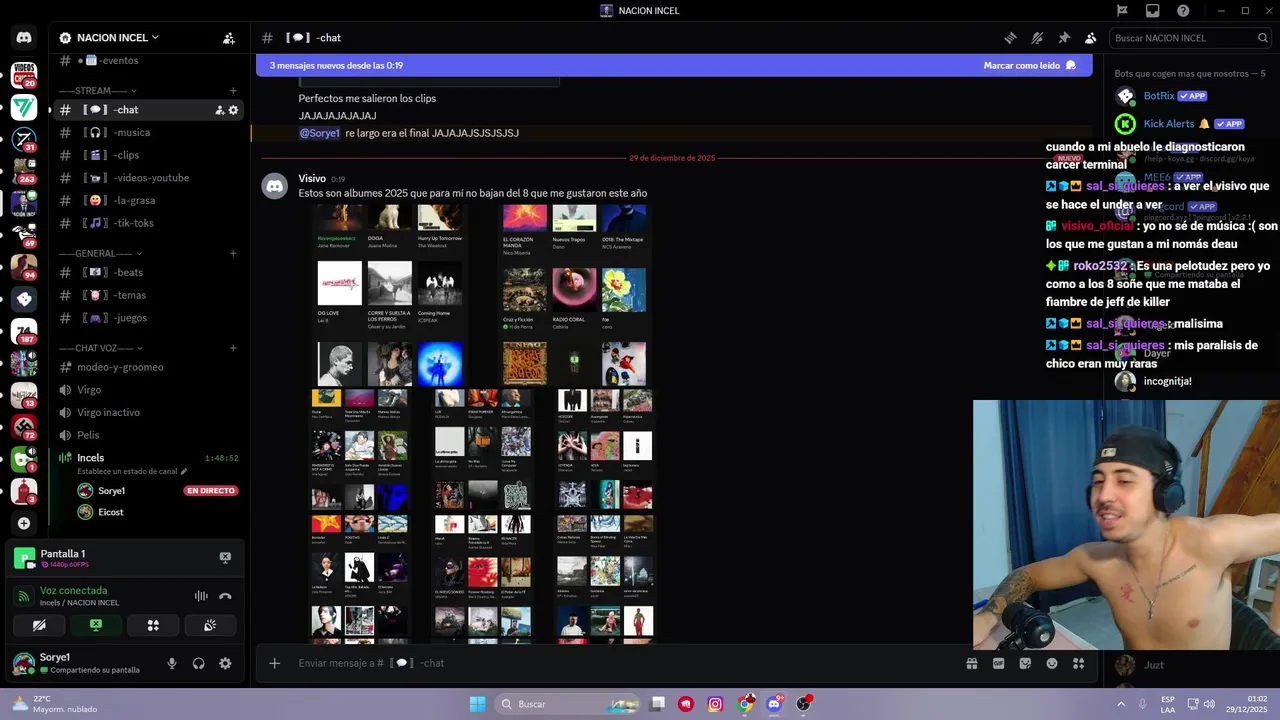Open pinned messages icon

pyautogui.click(x=1064, y=38)
